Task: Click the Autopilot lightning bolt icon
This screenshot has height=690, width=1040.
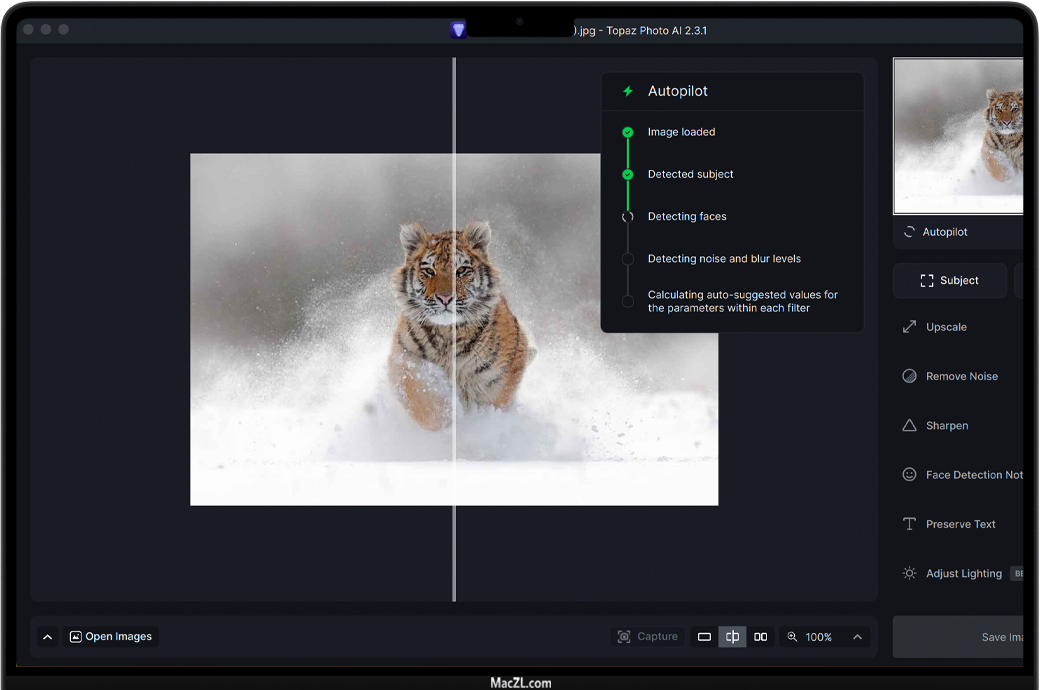Action: pyautogui.click(x=628, y=91)
